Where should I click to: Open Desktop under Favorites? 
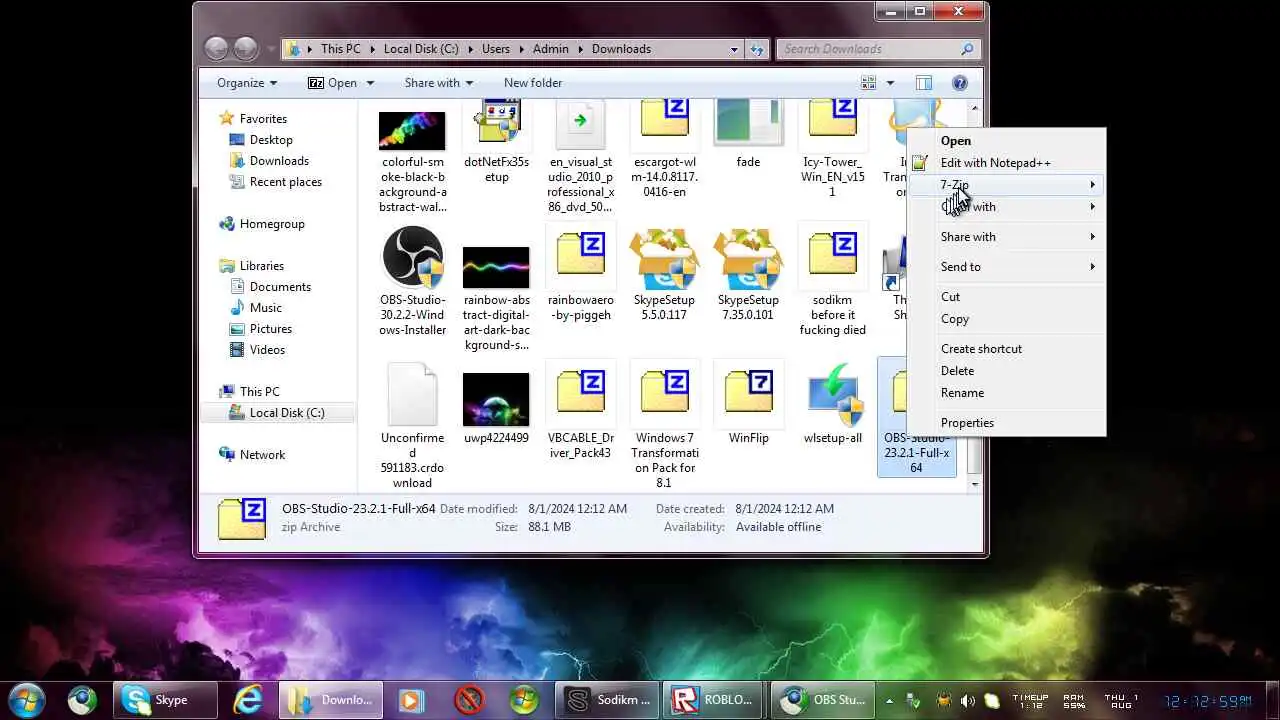pos(271,140)
